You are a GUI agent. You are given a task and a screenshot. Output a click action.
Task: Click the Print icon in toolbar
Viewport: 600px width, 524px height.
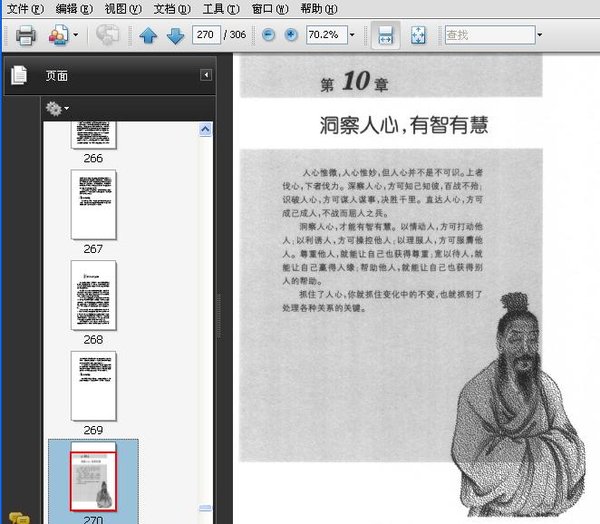pos(26,35)
